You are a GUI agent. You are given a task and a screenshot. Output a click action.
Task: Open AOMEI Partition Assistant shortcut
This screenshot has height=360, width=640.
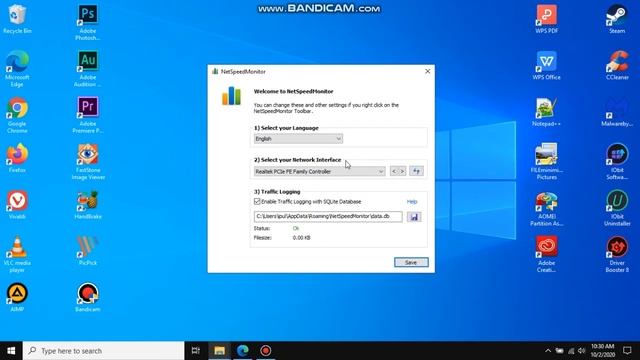(547, 208)
